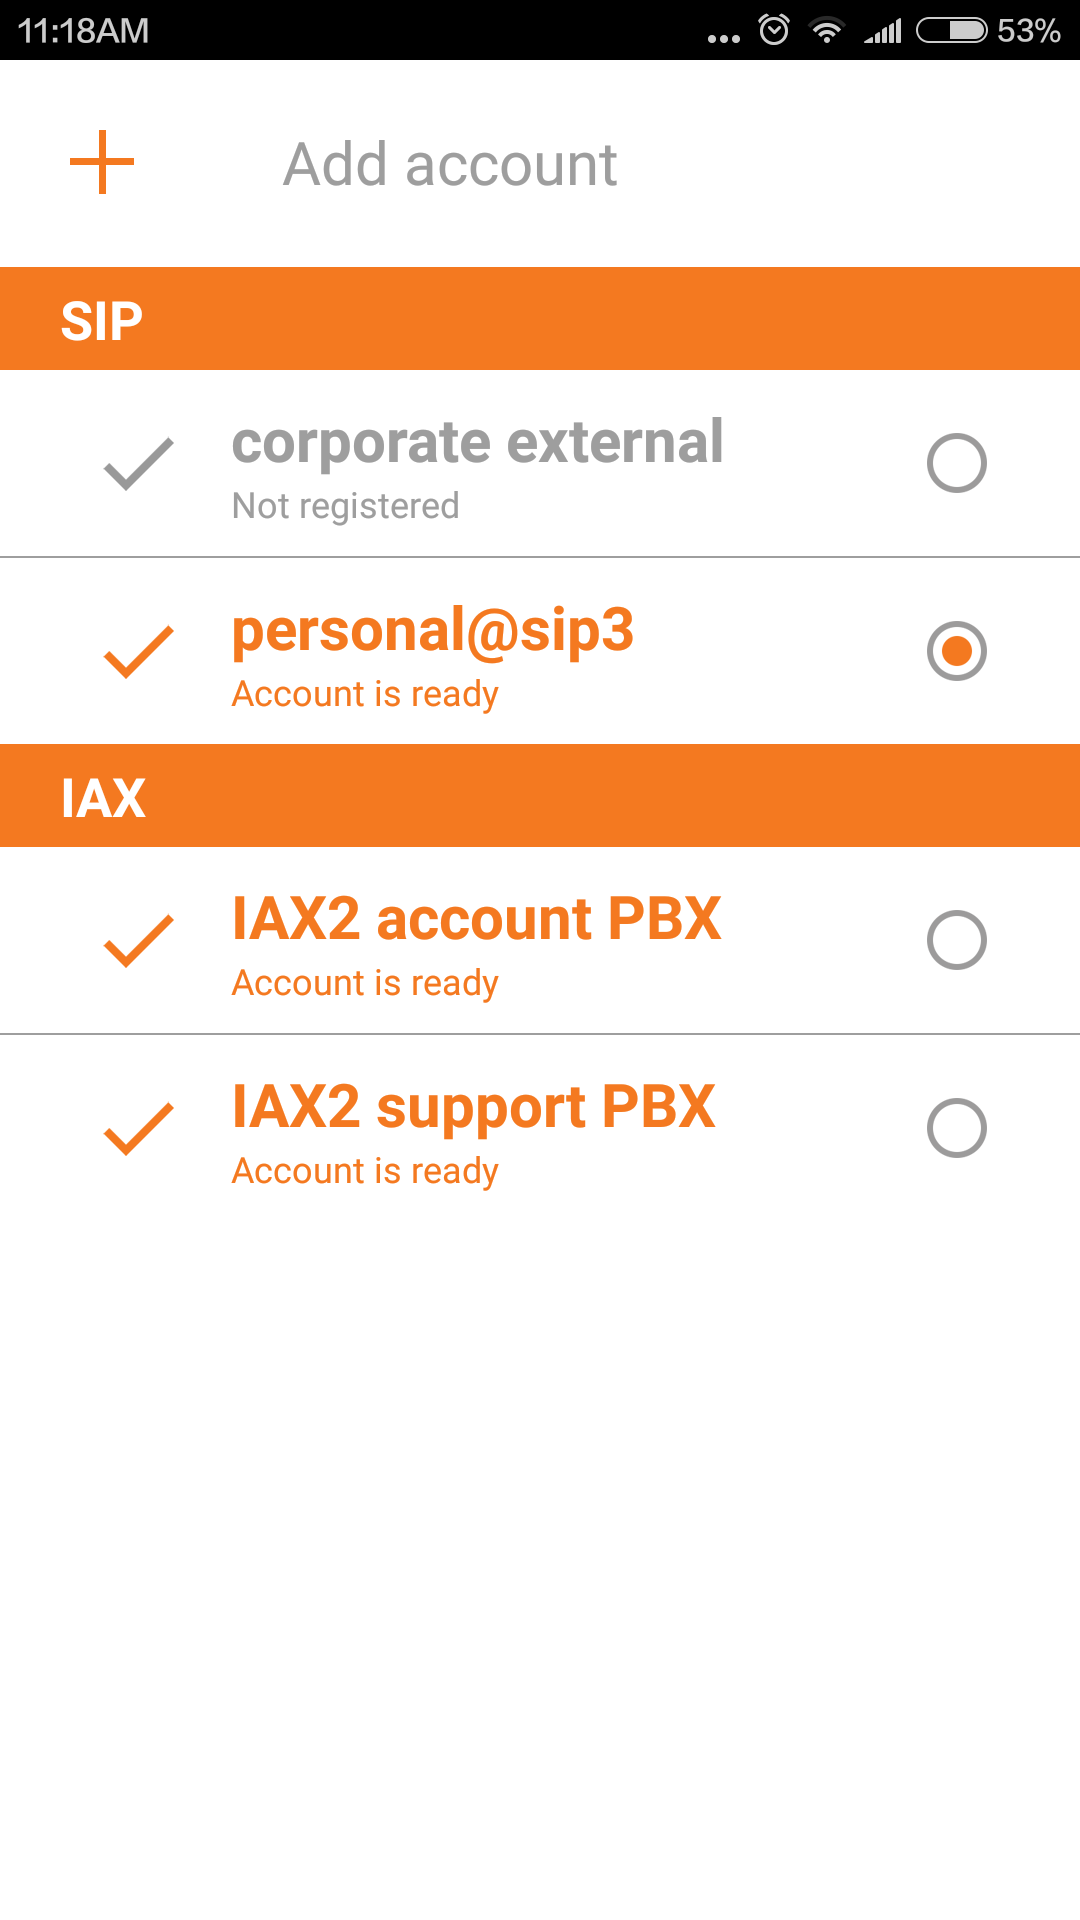Tap the alarm clock status icon
Screen dimensions: 1080x1920
click(774, 30)
